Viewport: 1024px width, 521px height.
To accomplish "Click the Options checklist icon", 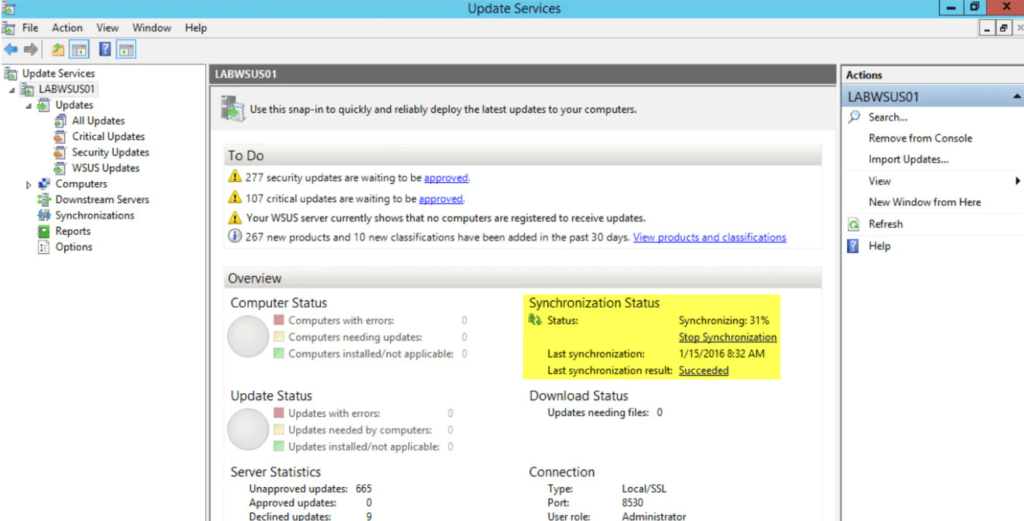I will (44, 247).
